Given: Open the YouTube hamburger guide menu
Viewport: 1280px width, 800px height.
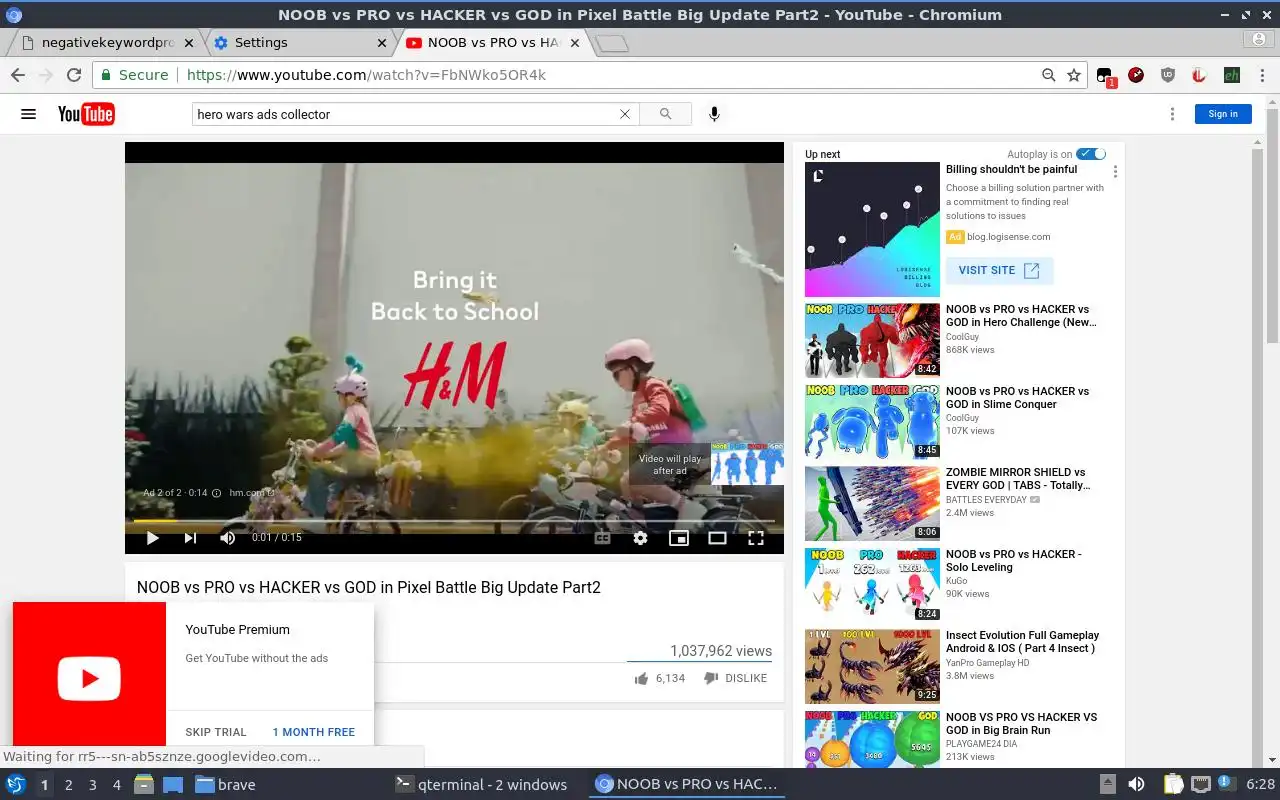Looking at the screenshot, I should point(28,114).
